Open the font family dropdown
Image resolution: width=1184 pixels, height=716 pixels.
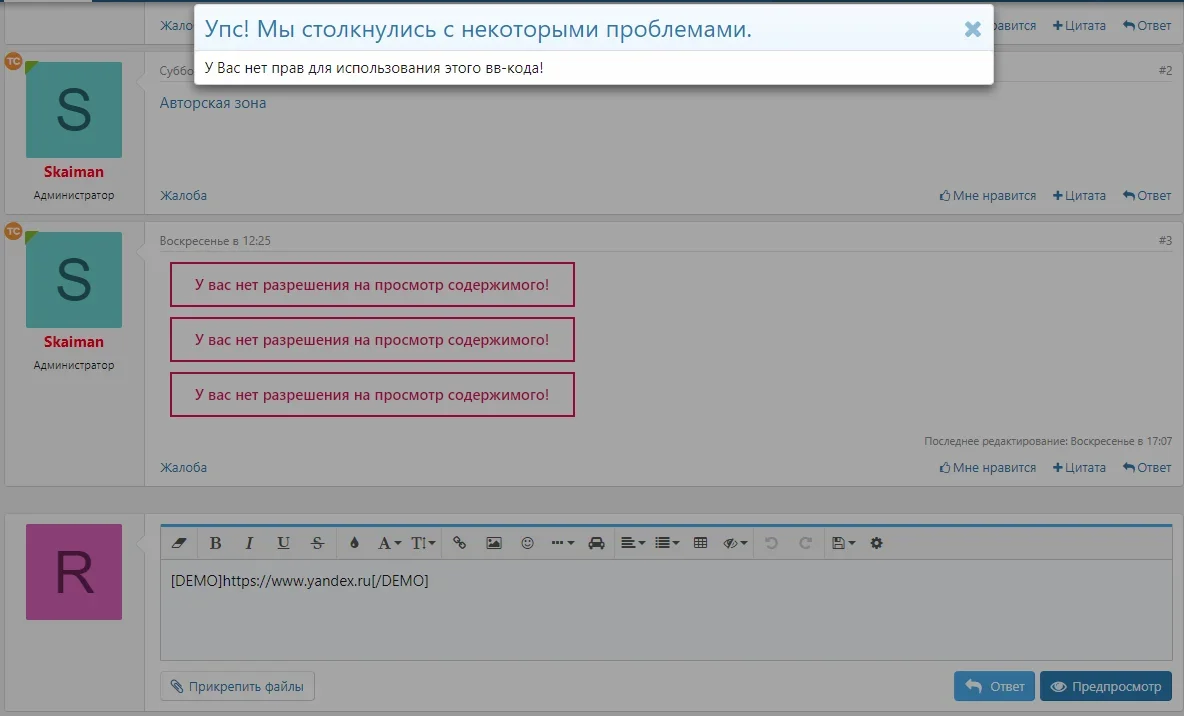pos(389,543)
